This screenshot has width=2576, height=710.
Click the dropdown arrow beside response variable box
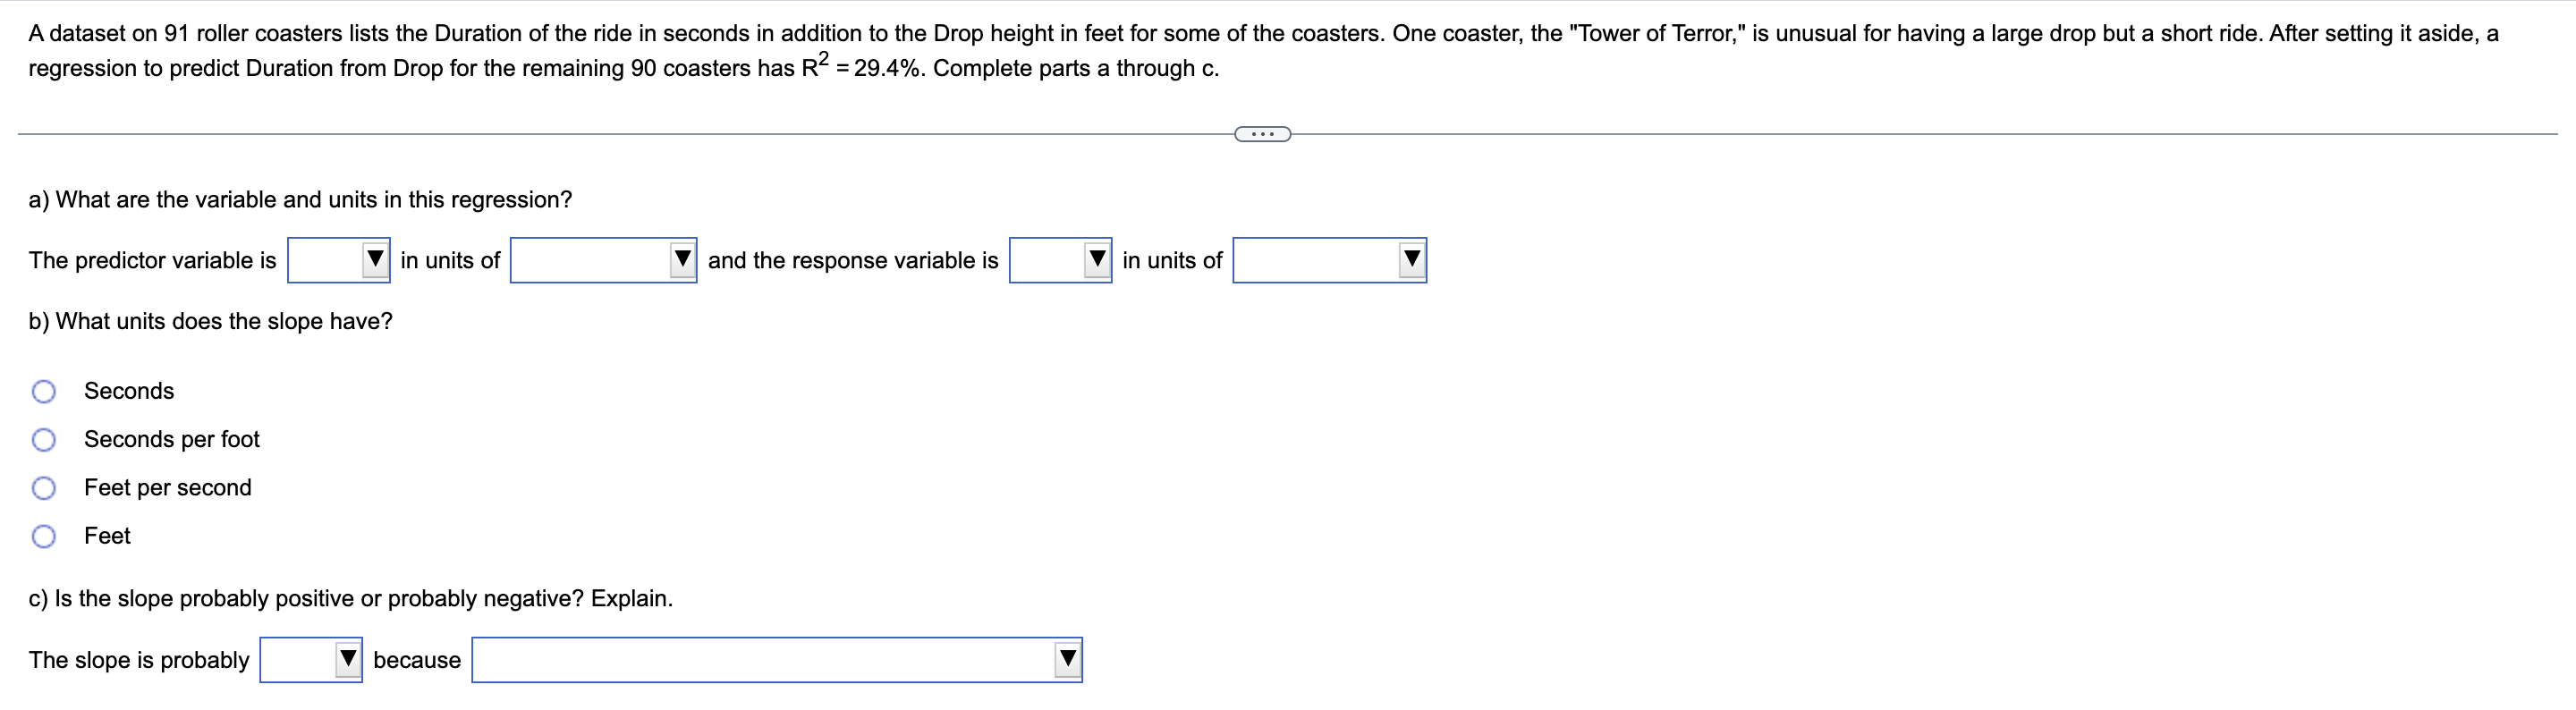coord(1095,260)
